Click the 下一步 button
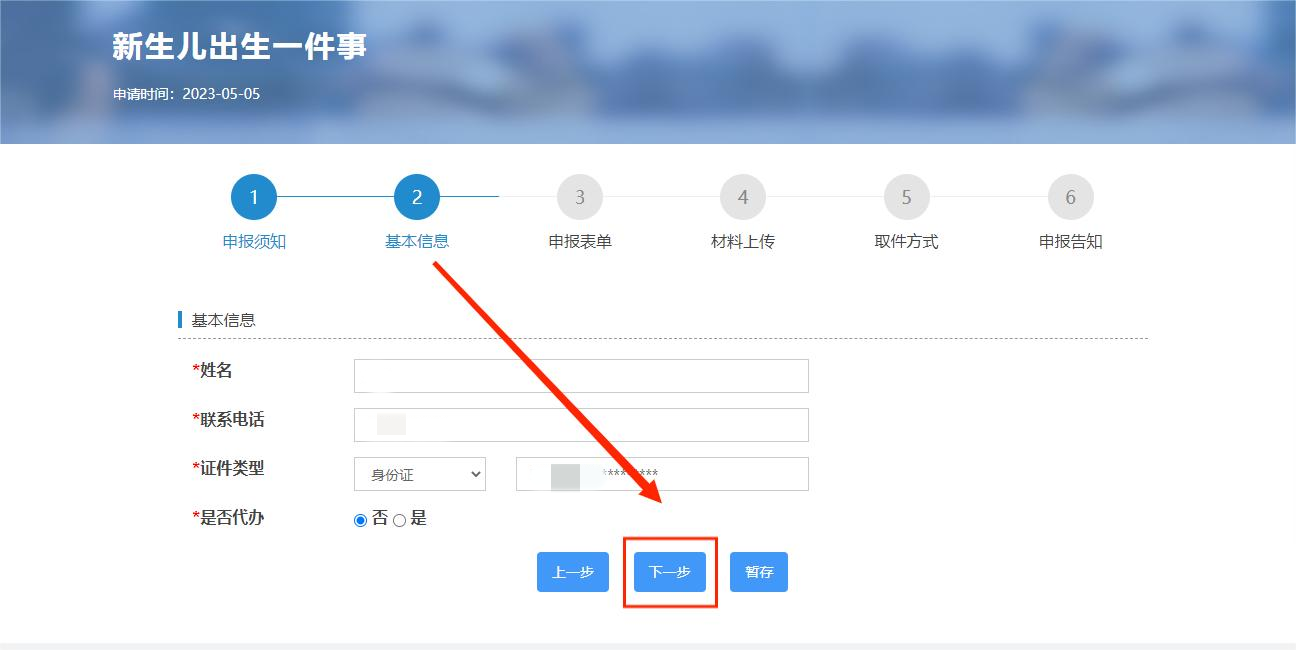This screenshot has width=1296, height=650. point(670,572)
